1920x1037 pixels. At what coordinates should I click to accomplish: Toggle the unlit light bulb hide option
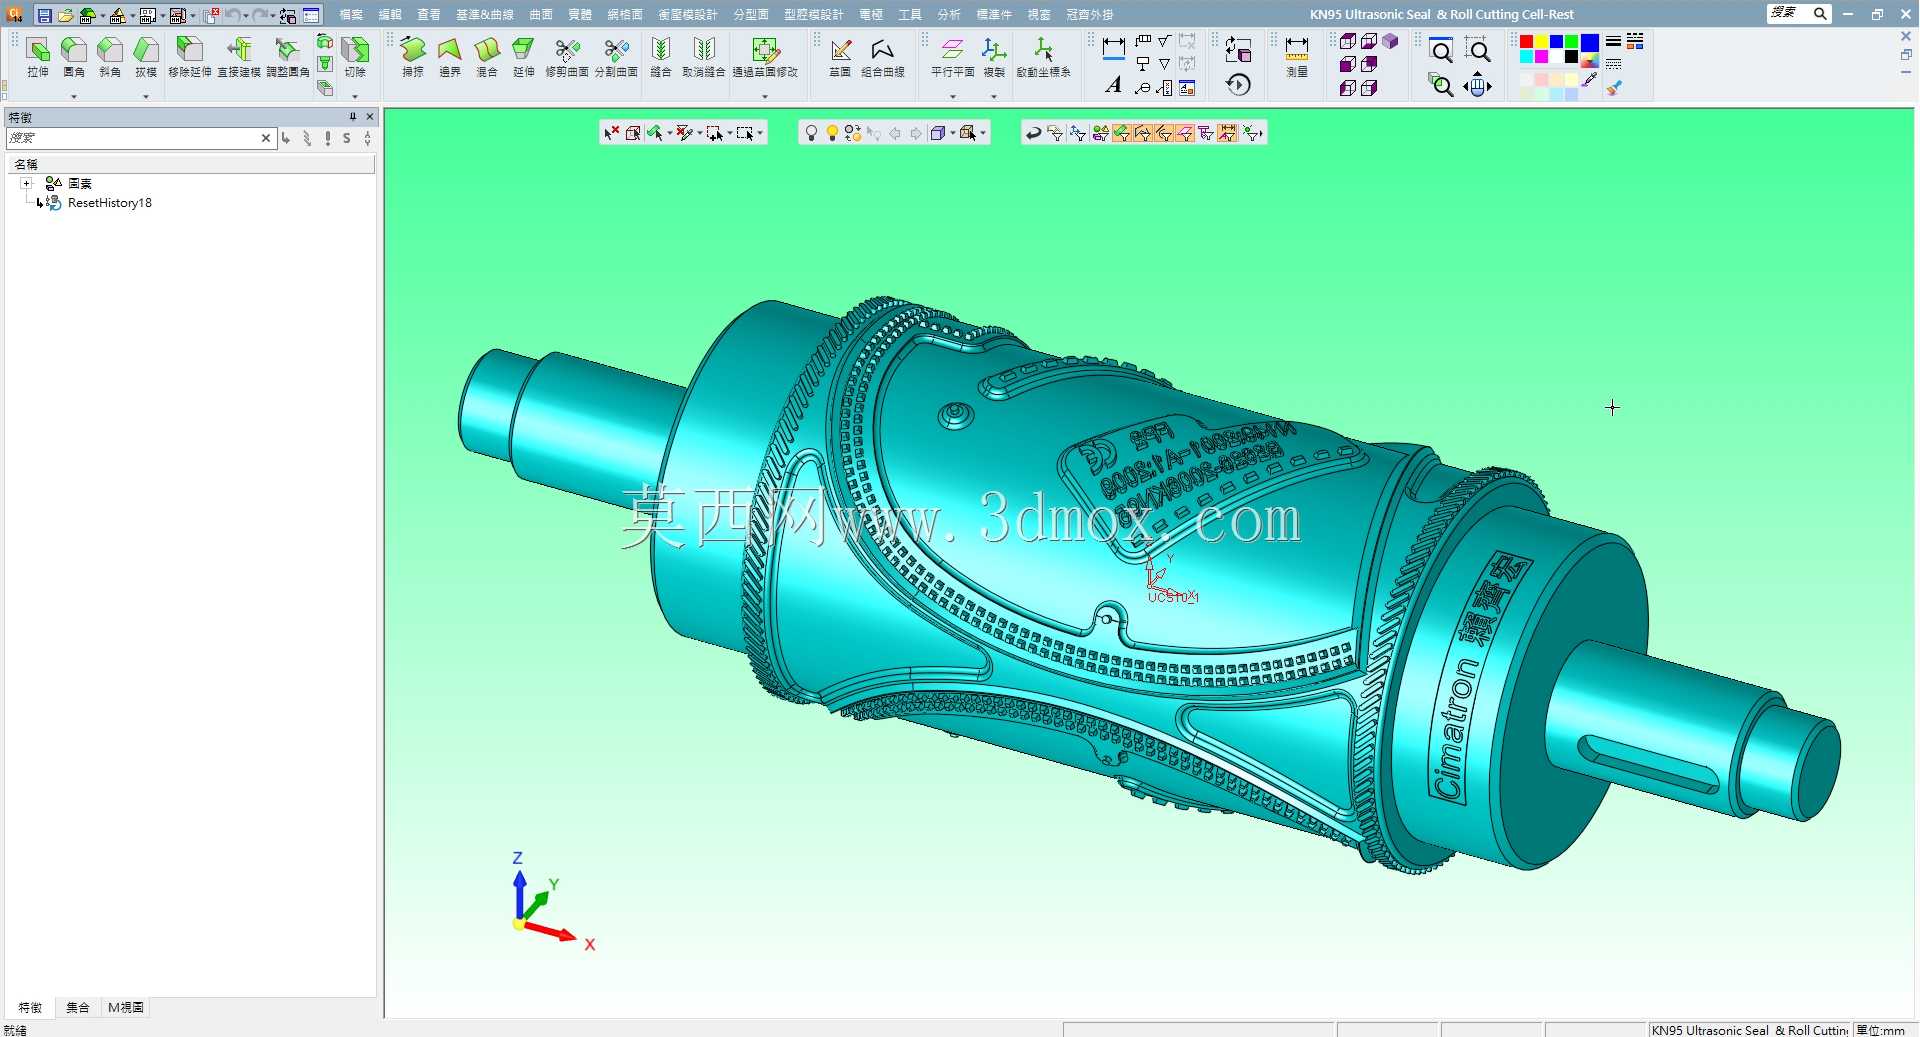(x=811, y=133)
